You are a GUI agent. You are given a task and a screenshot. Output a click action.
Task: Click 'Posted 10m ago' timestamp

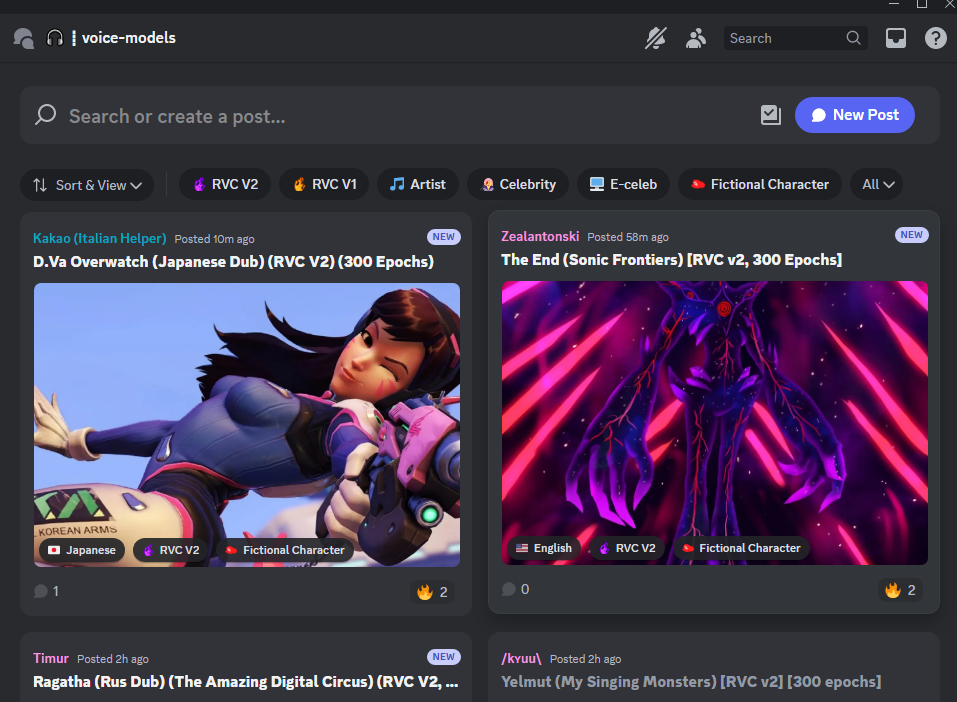(214, 239)
